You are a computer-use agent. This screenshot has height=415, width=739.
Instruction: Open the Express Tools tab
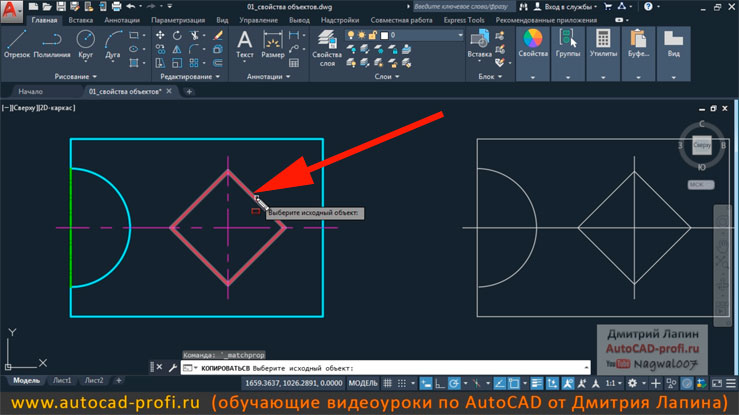(x=464, y=20)
